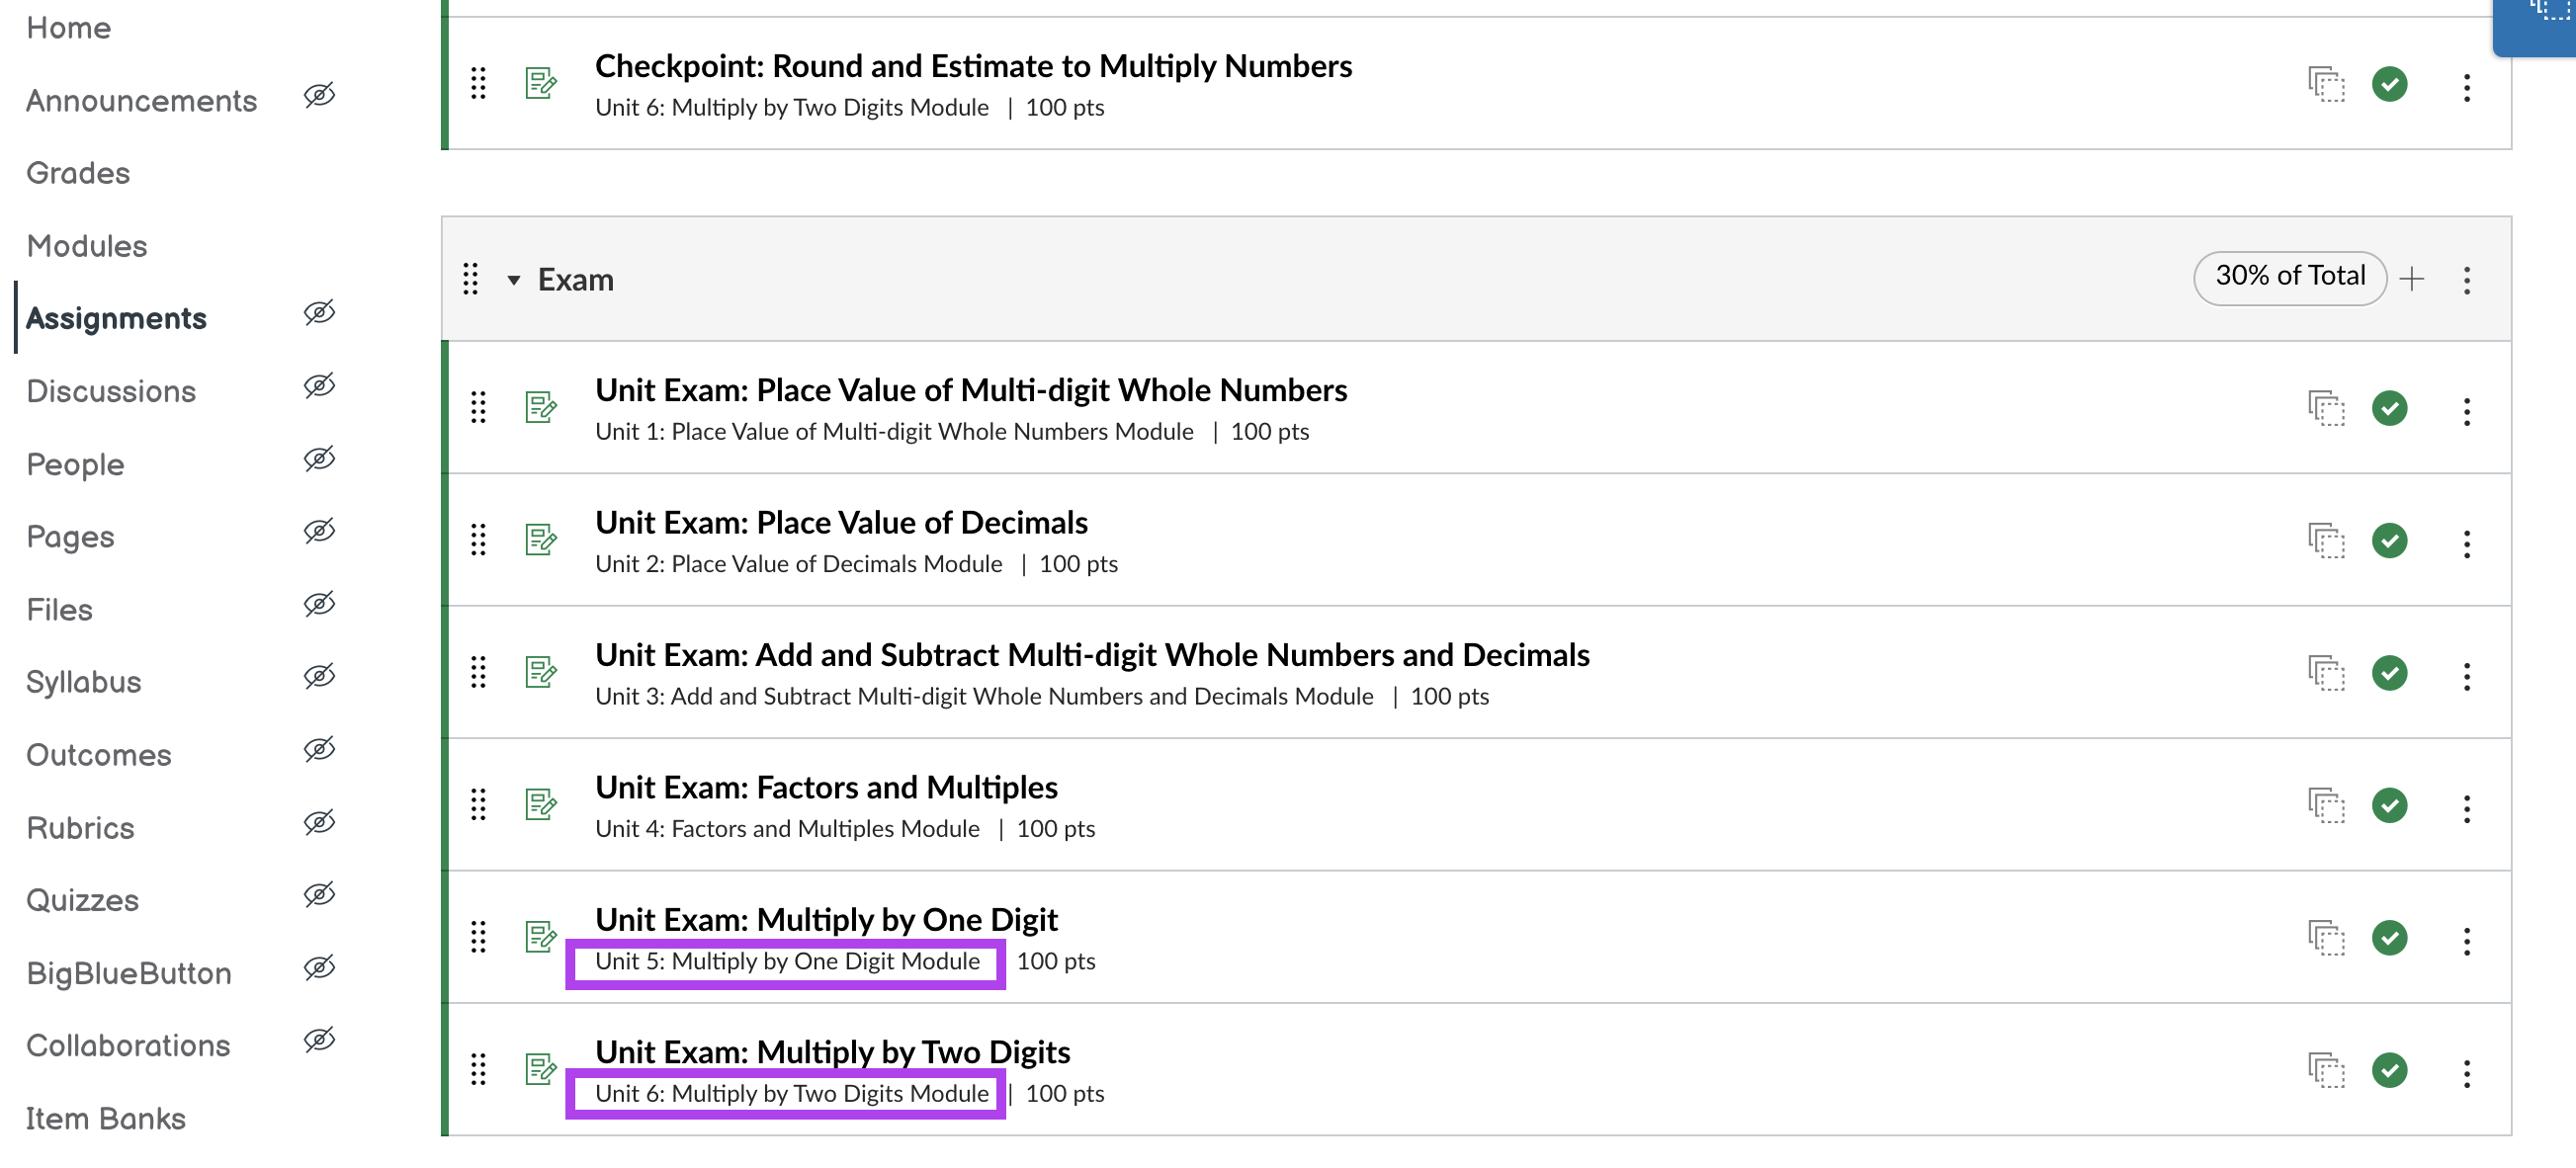Click duplicate icon for Add and Subtract exam
Screen dimensions: 2576x1168
[2326, 673]
